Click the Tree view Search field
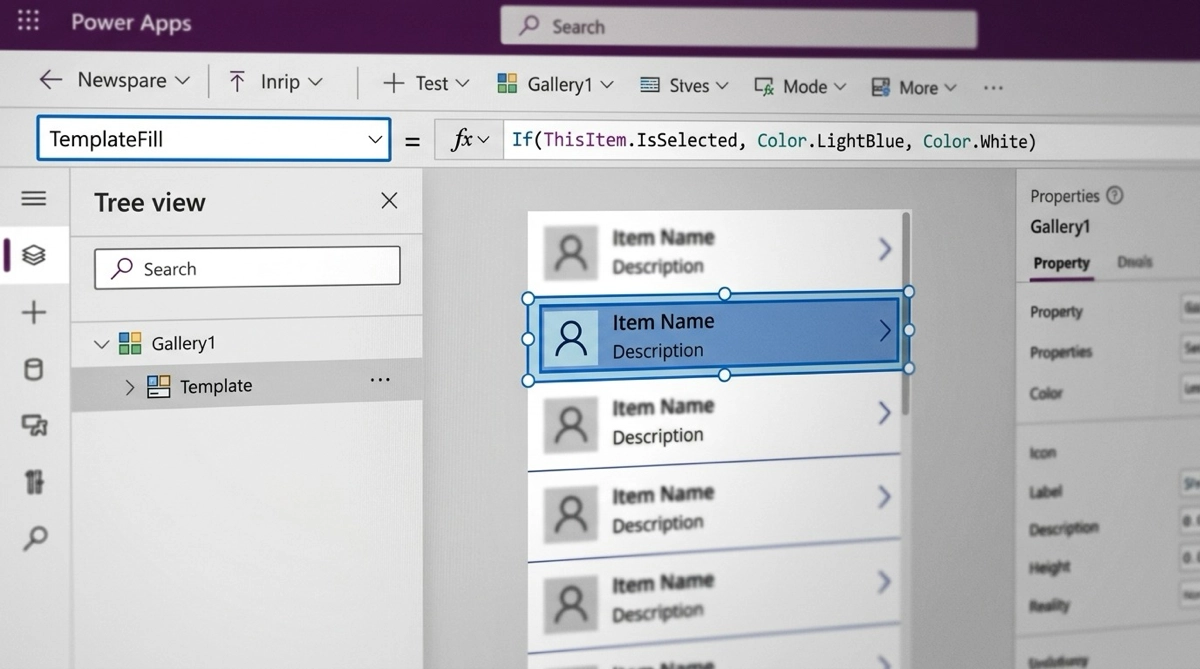Image resolution: width=1200 pixels, height=669 pixels. click(247, 268)
